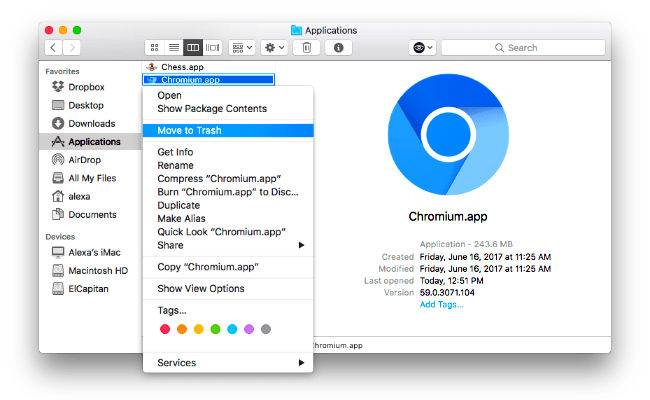Click the Get Info toolbar icon

[x=339, y=47]
